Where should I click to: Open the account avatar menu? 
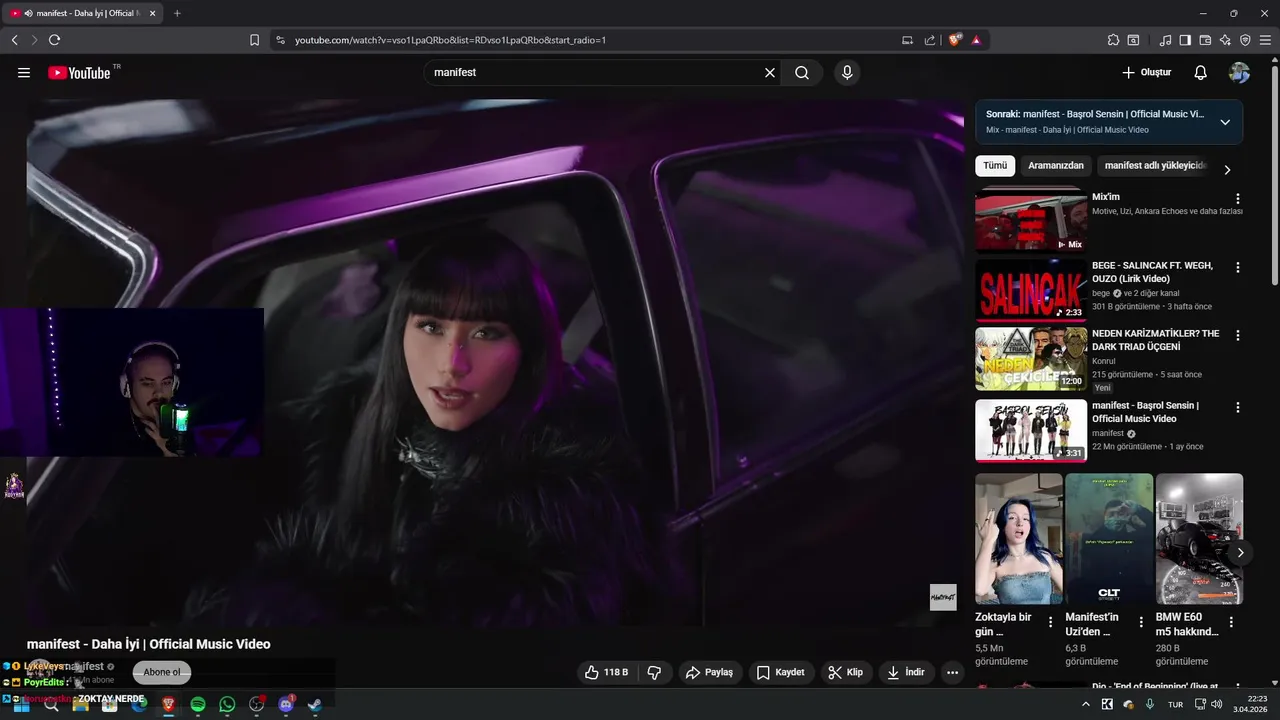click(x=1239, y=73)
